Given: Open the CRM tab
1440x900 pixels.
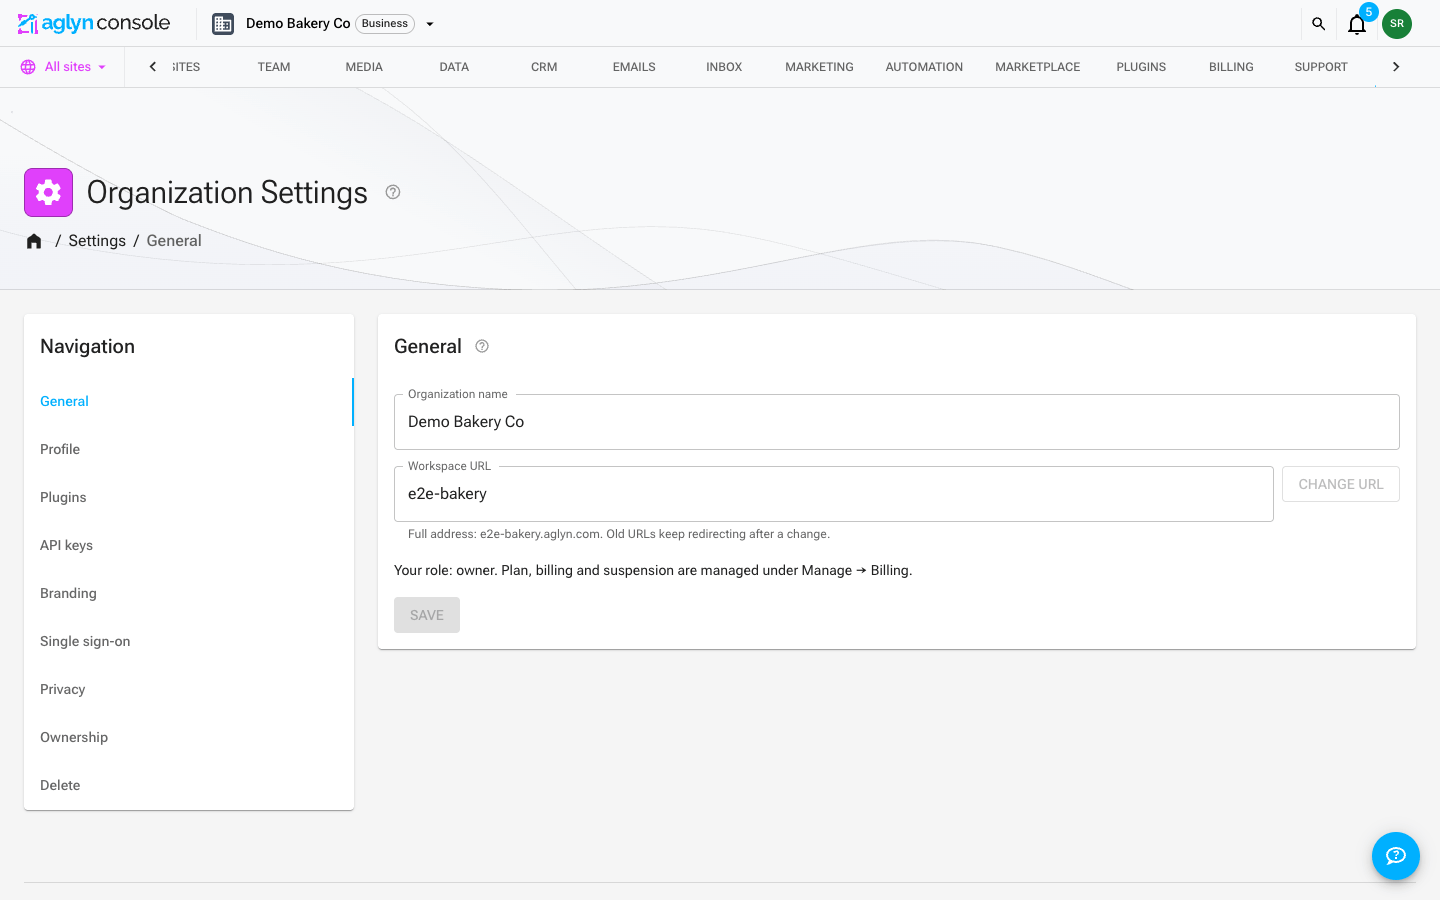Looking at the screenshot, I should click(544, 67).
